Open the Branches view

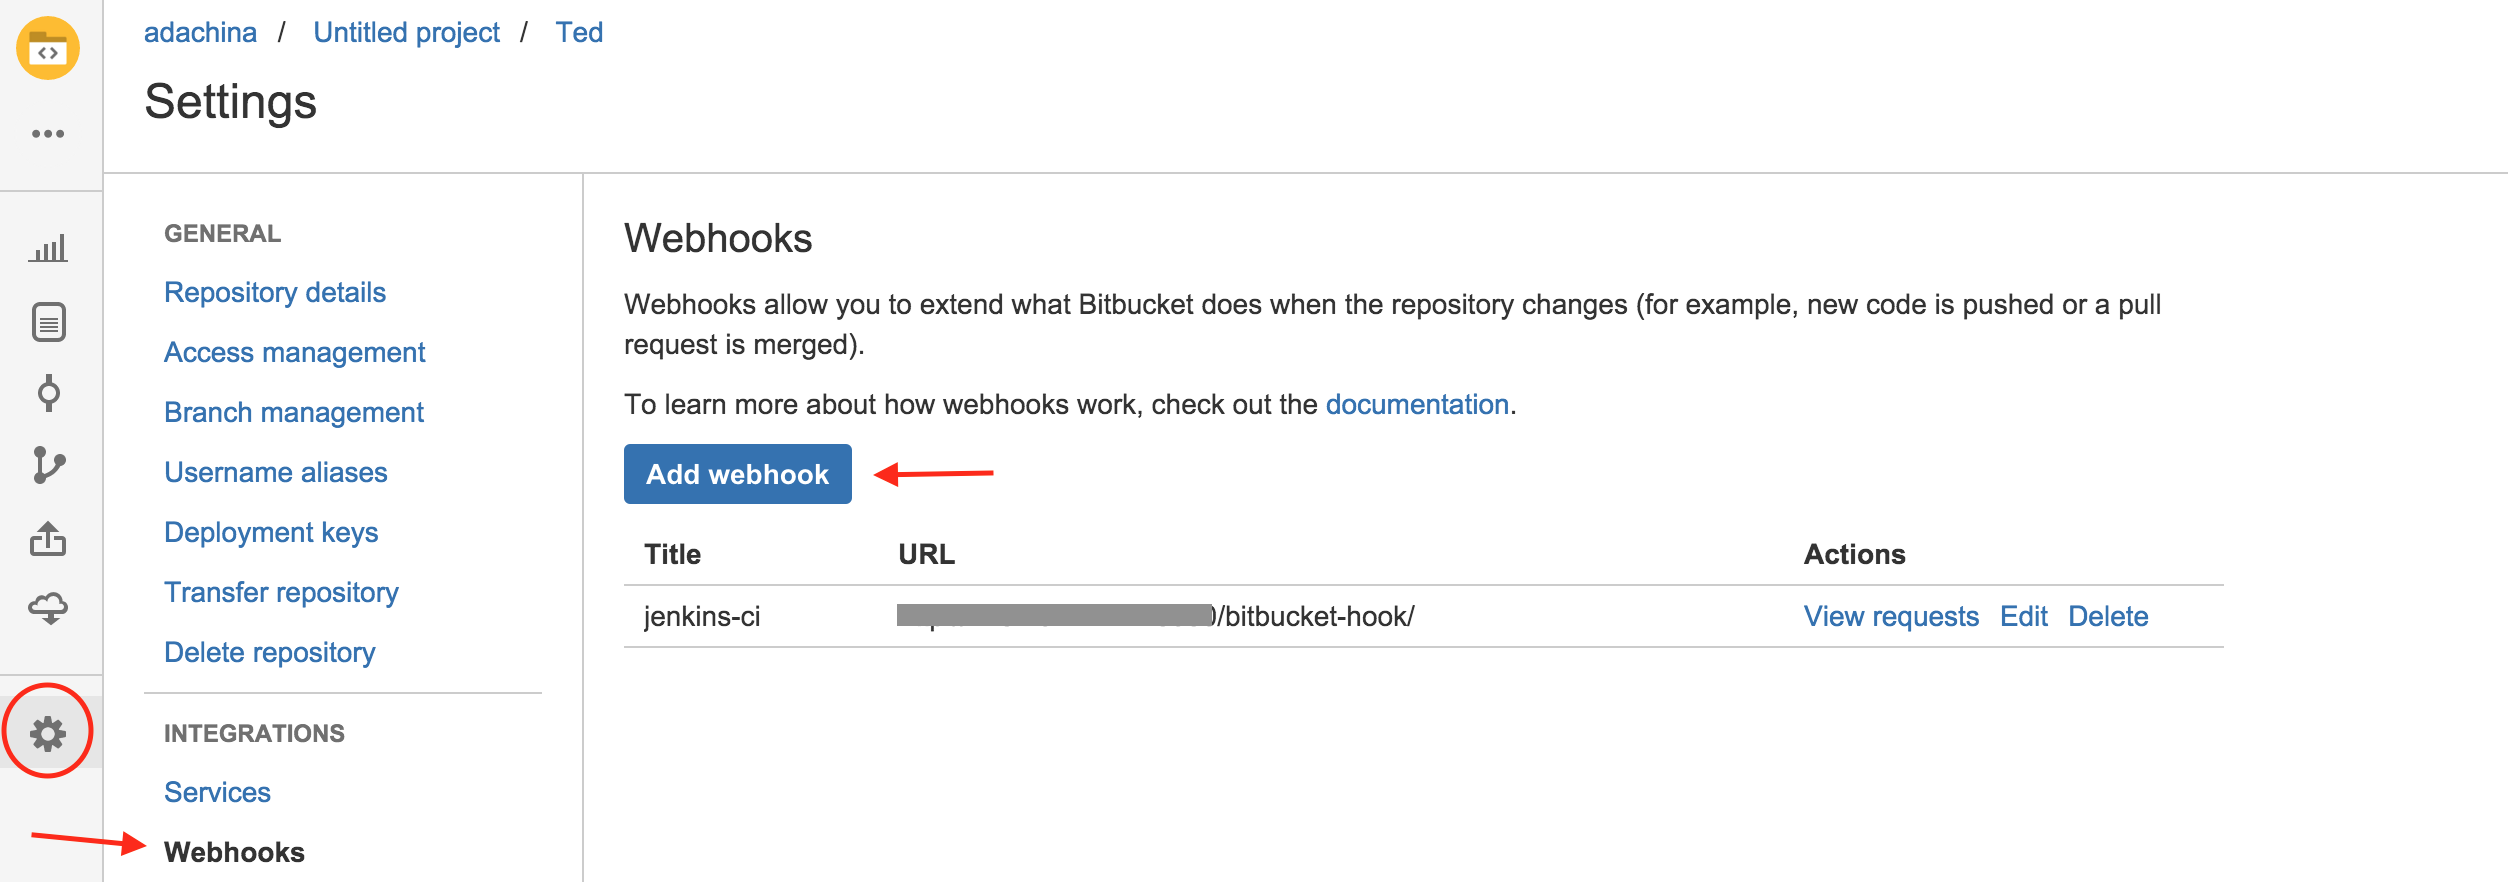click(x=49, y=465)
